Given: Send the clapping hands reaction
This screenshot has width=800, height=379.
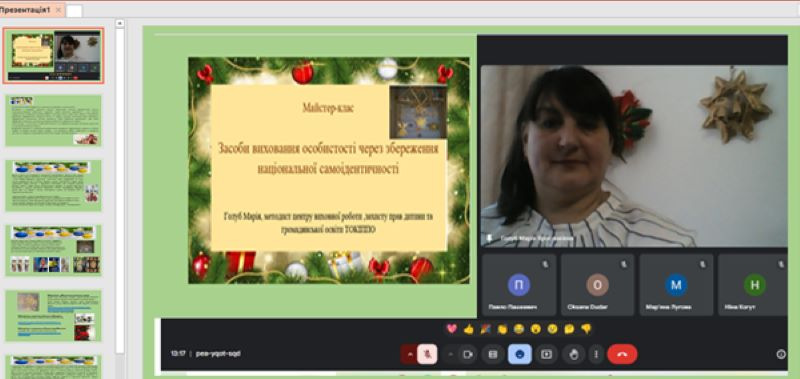Looking at the screenshot, I should (503, 329).
